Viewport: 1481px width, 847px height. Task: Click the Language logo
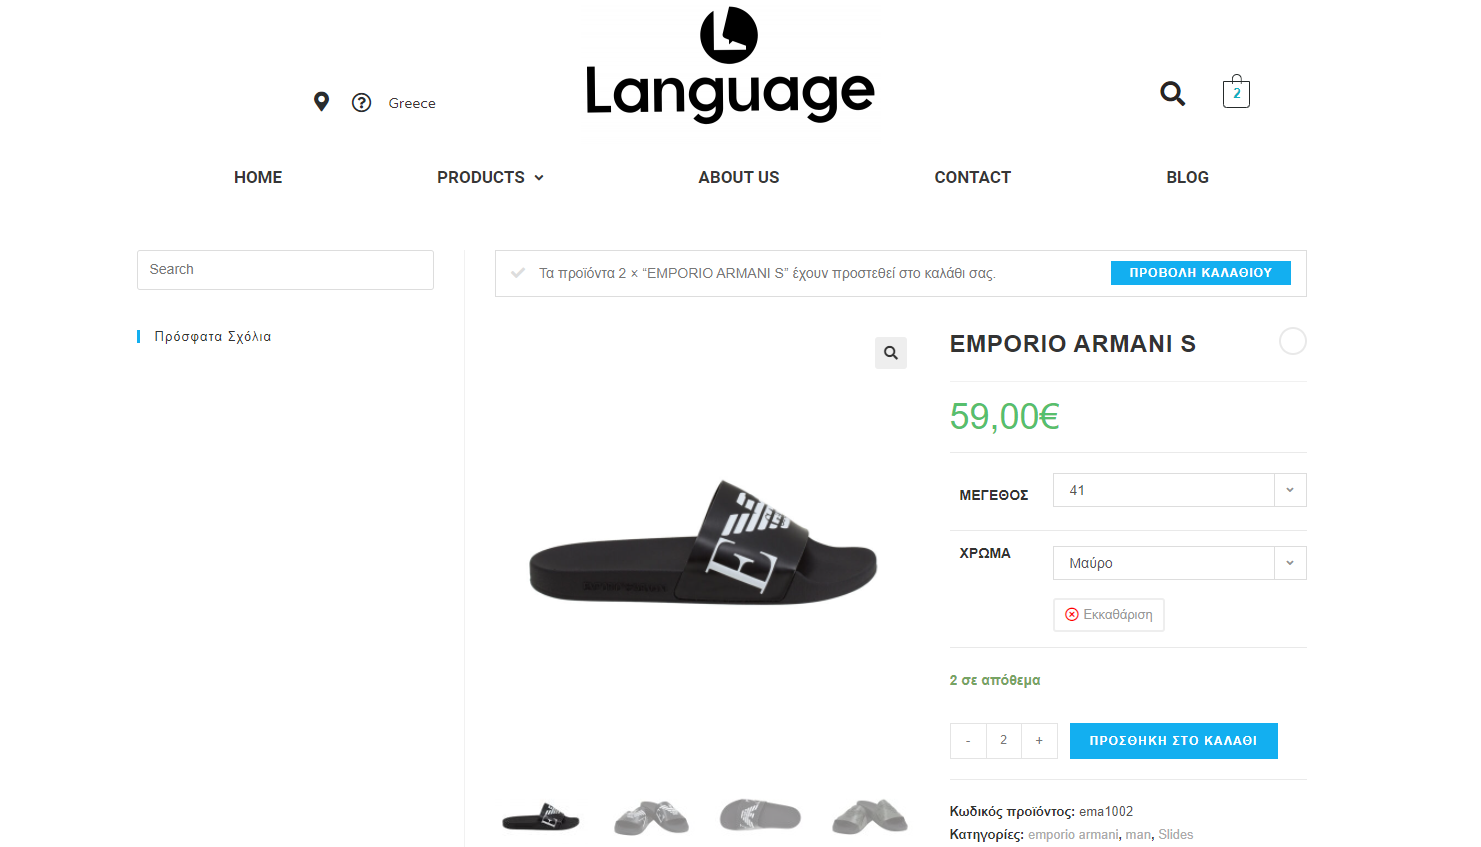tap(730, 64)
